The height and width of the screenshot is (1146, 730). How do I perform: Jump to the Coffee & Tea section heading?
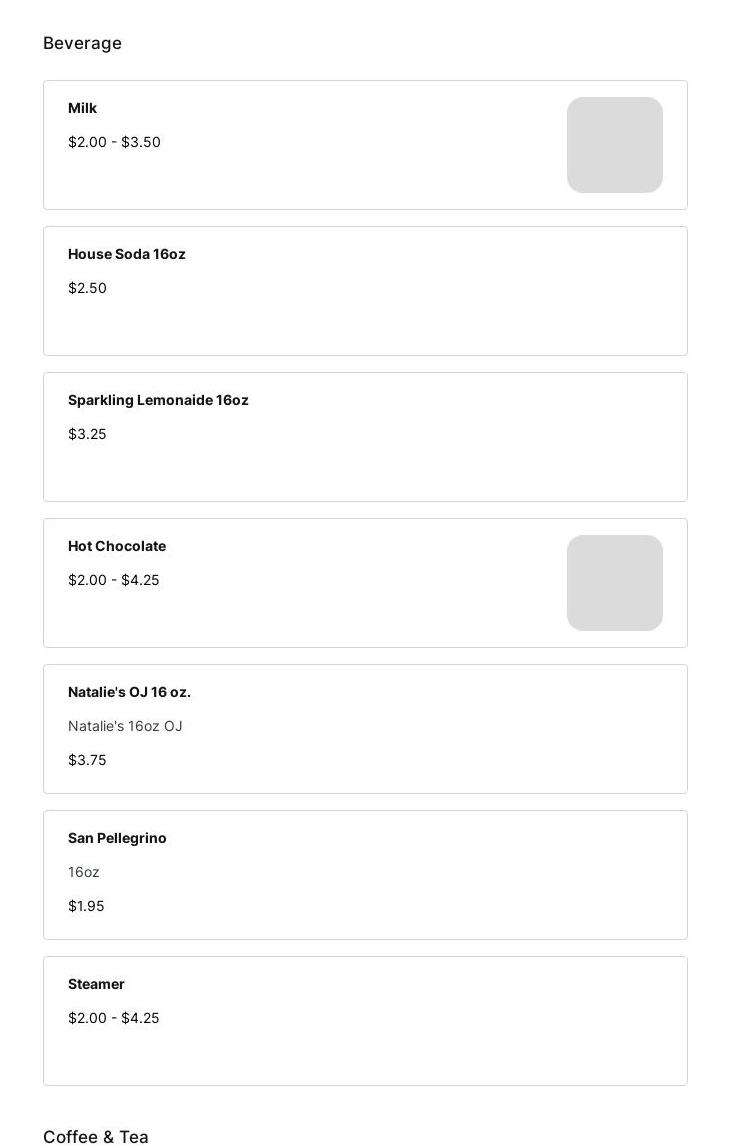pyautogui.click(x=96, y=1136)
